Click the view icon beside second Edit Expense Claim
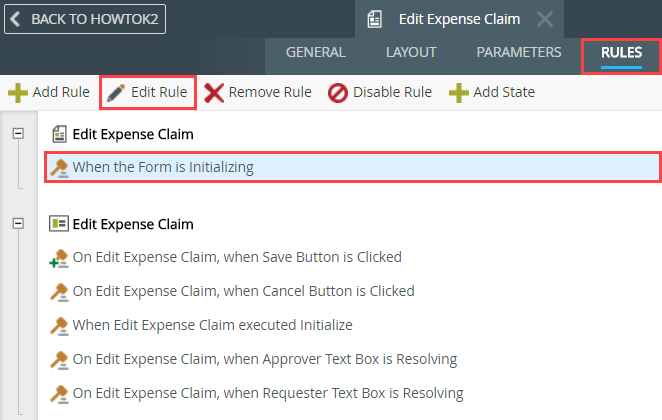This screenshot has height=420, width=662. [x=59, y=224]
